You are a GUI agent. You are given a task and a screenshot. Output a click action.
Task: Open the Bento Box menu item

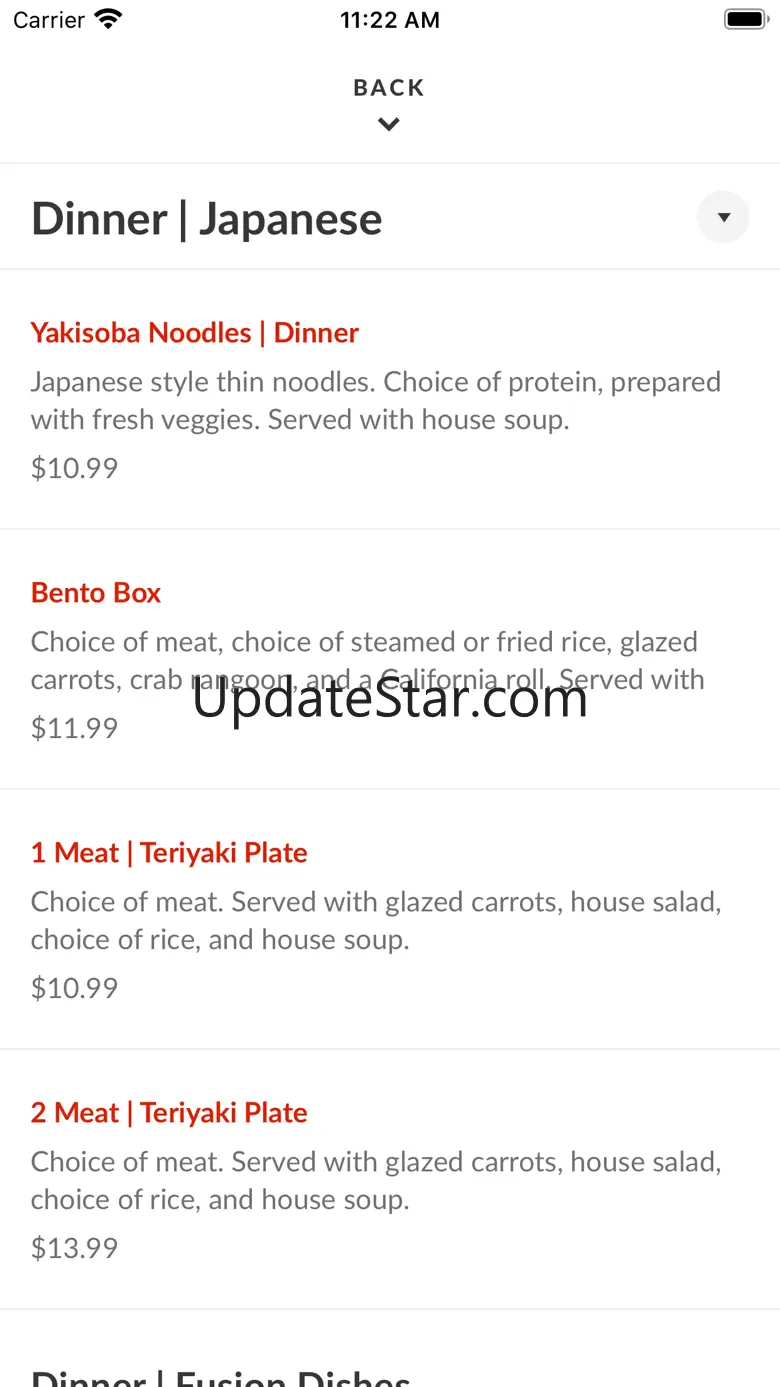point(96,592)
